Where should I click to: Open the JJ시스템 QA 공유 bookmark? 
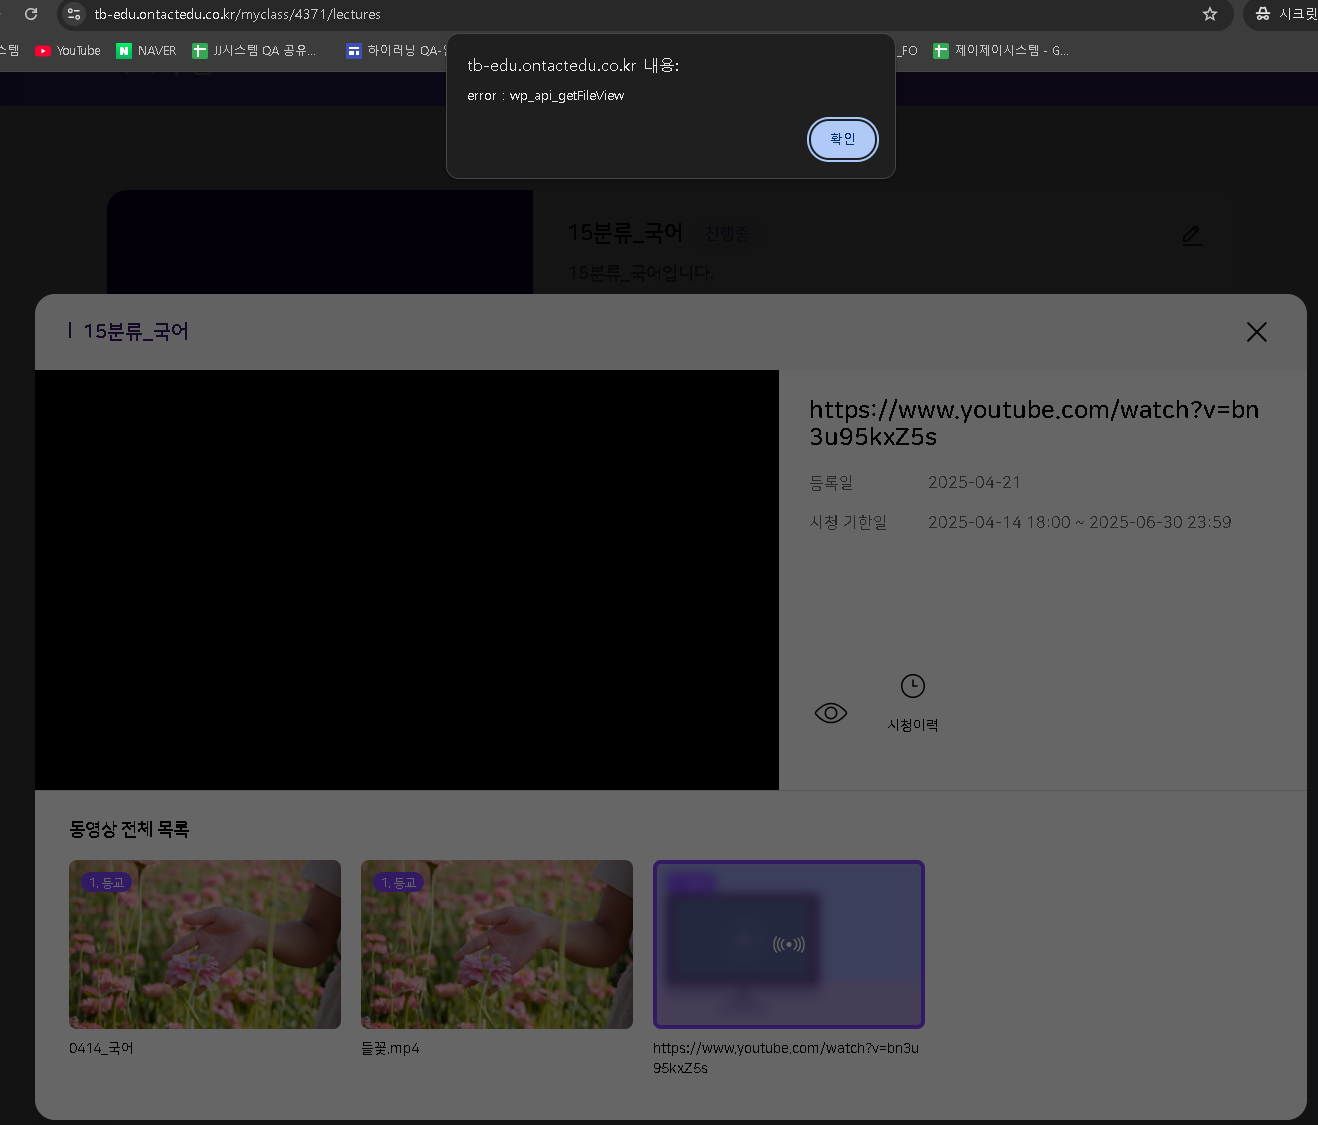[x=254, y=51]
